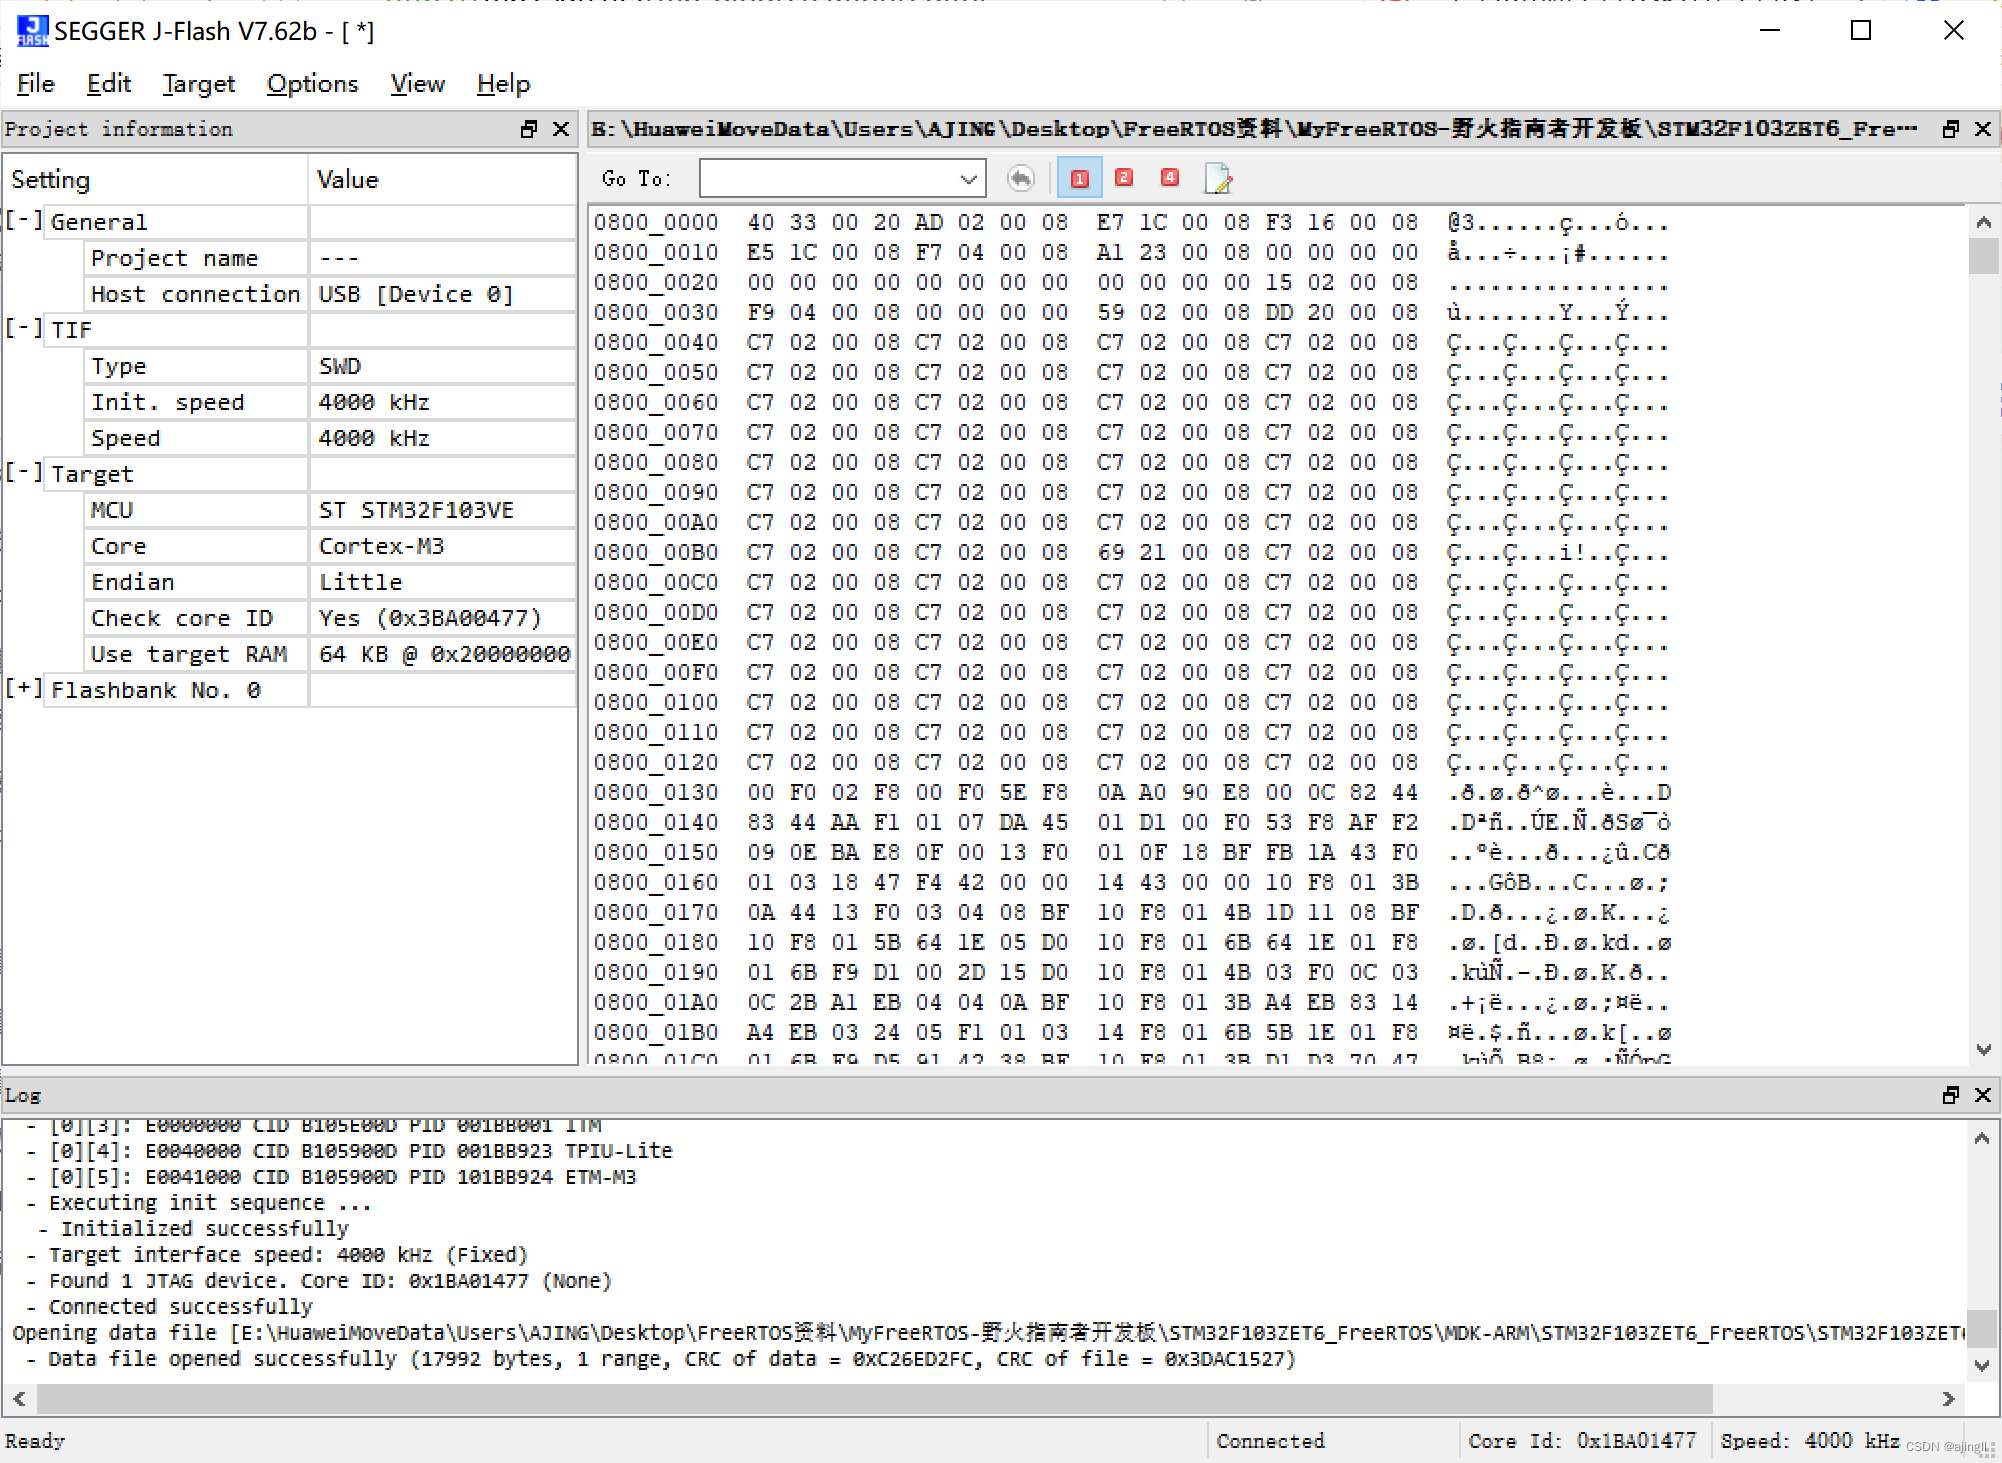2002x1463 pixels.
Task: Open the View menu
Action: coord(417,84)
